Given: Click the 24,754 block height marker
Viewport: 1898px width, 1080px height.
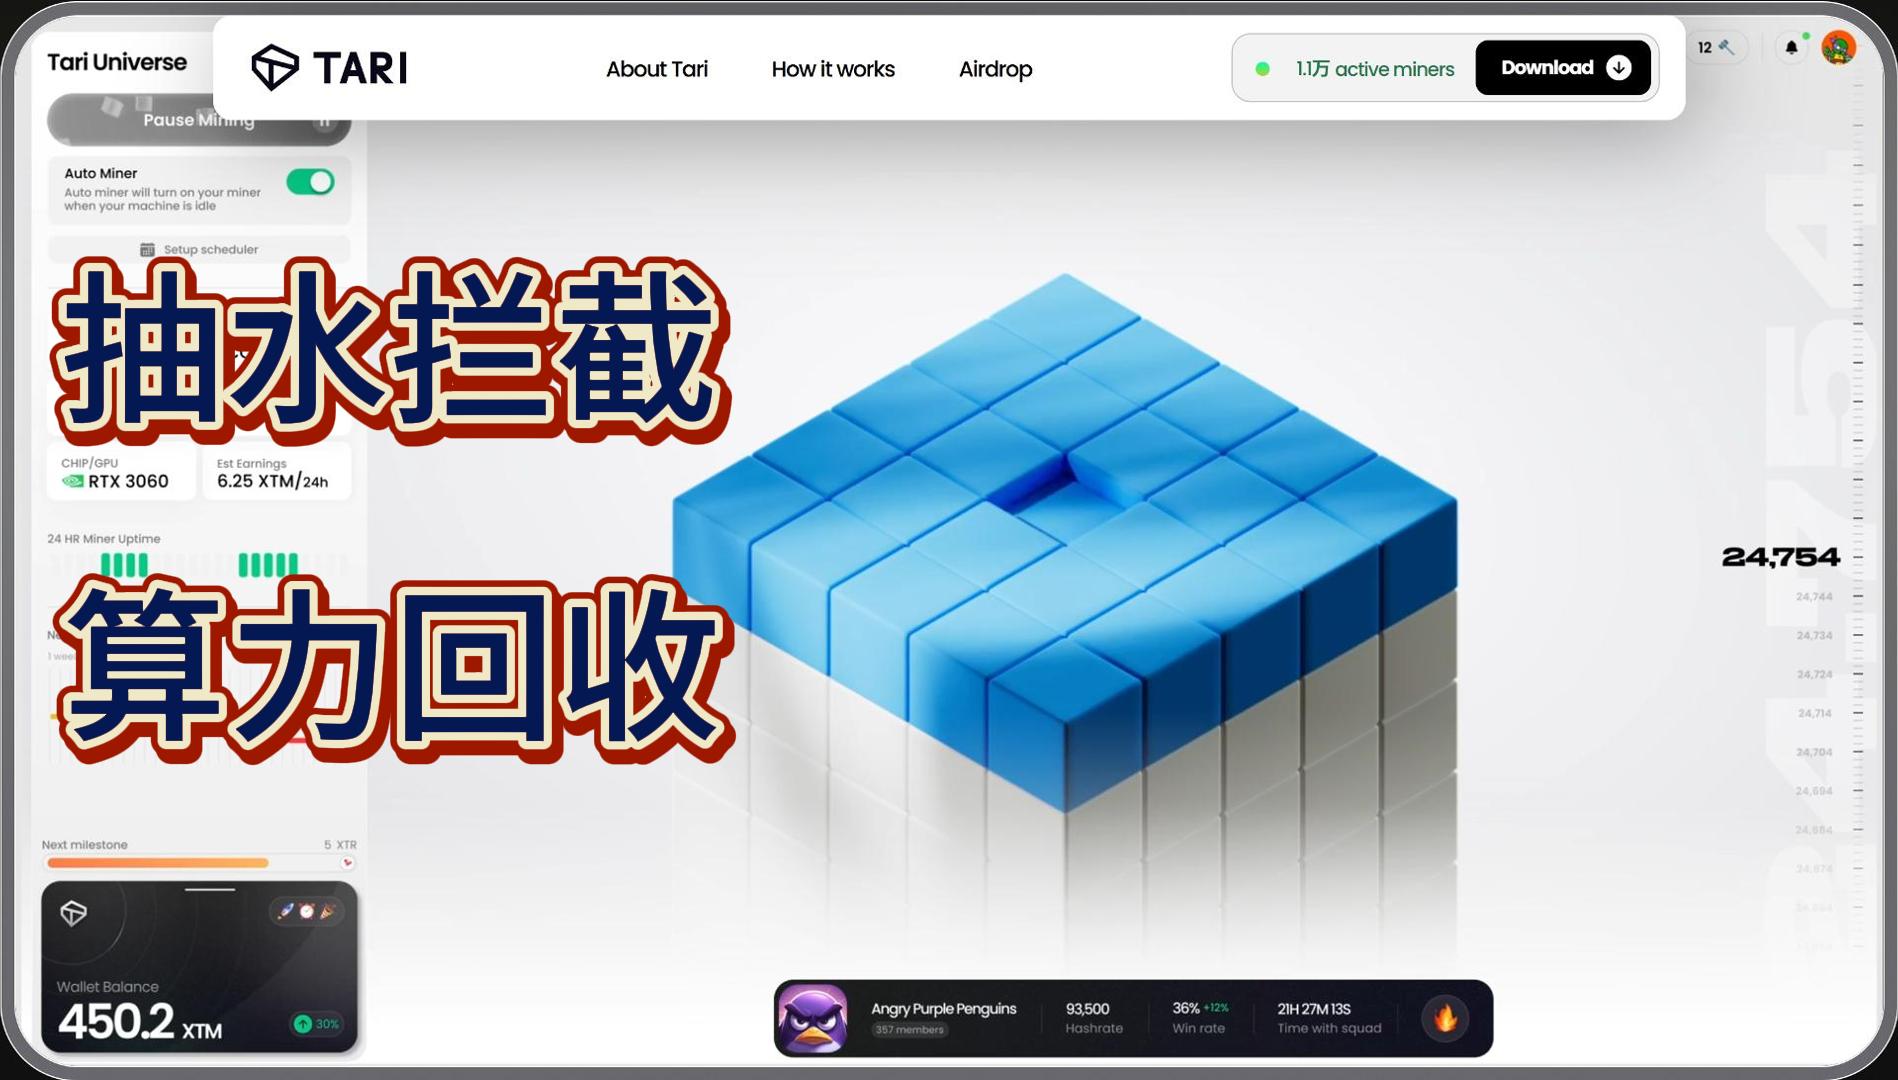Looking at the screenshot, I should [x=1781, y=557].
